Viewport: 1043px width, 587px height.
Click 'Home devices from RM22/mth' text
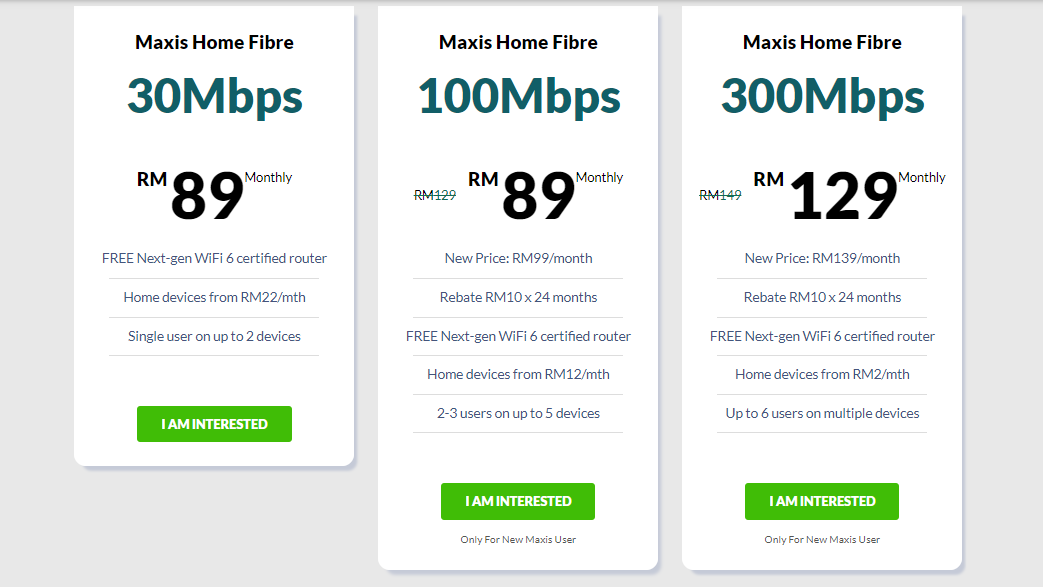point(214,297)
